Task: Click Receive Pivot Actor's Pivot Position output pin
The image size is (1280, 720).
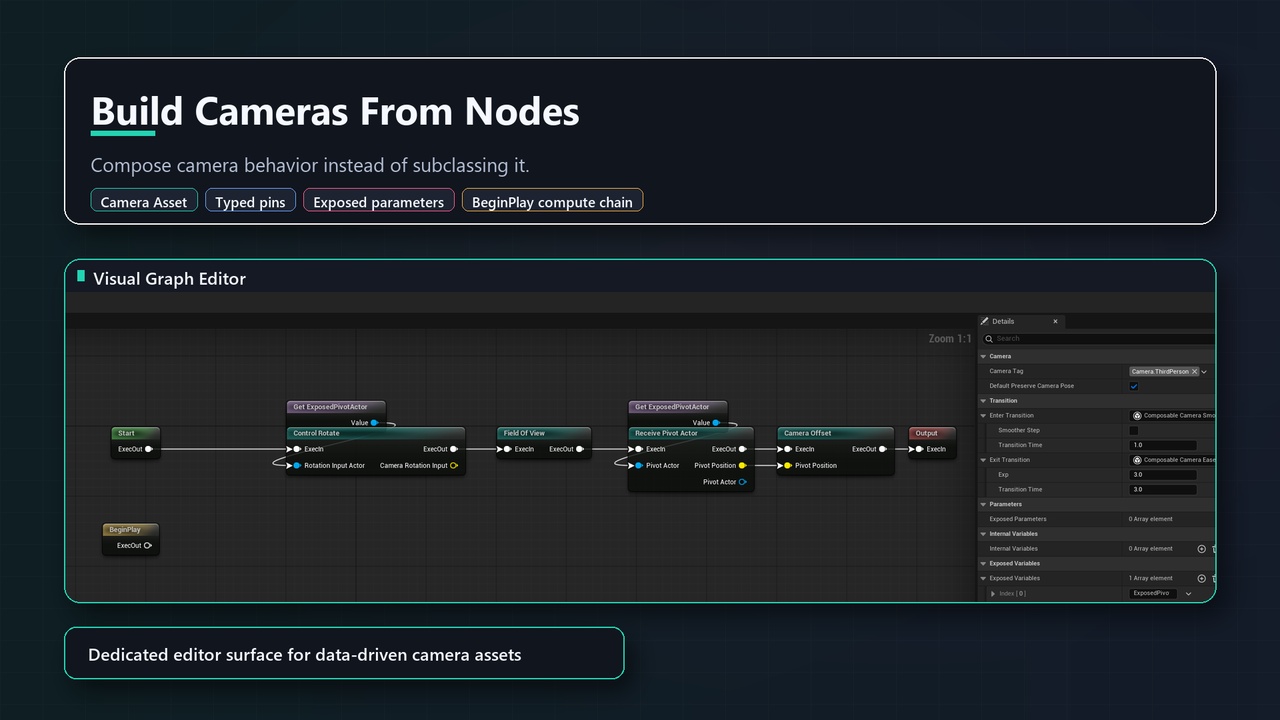Action: (x=743, y=465)
